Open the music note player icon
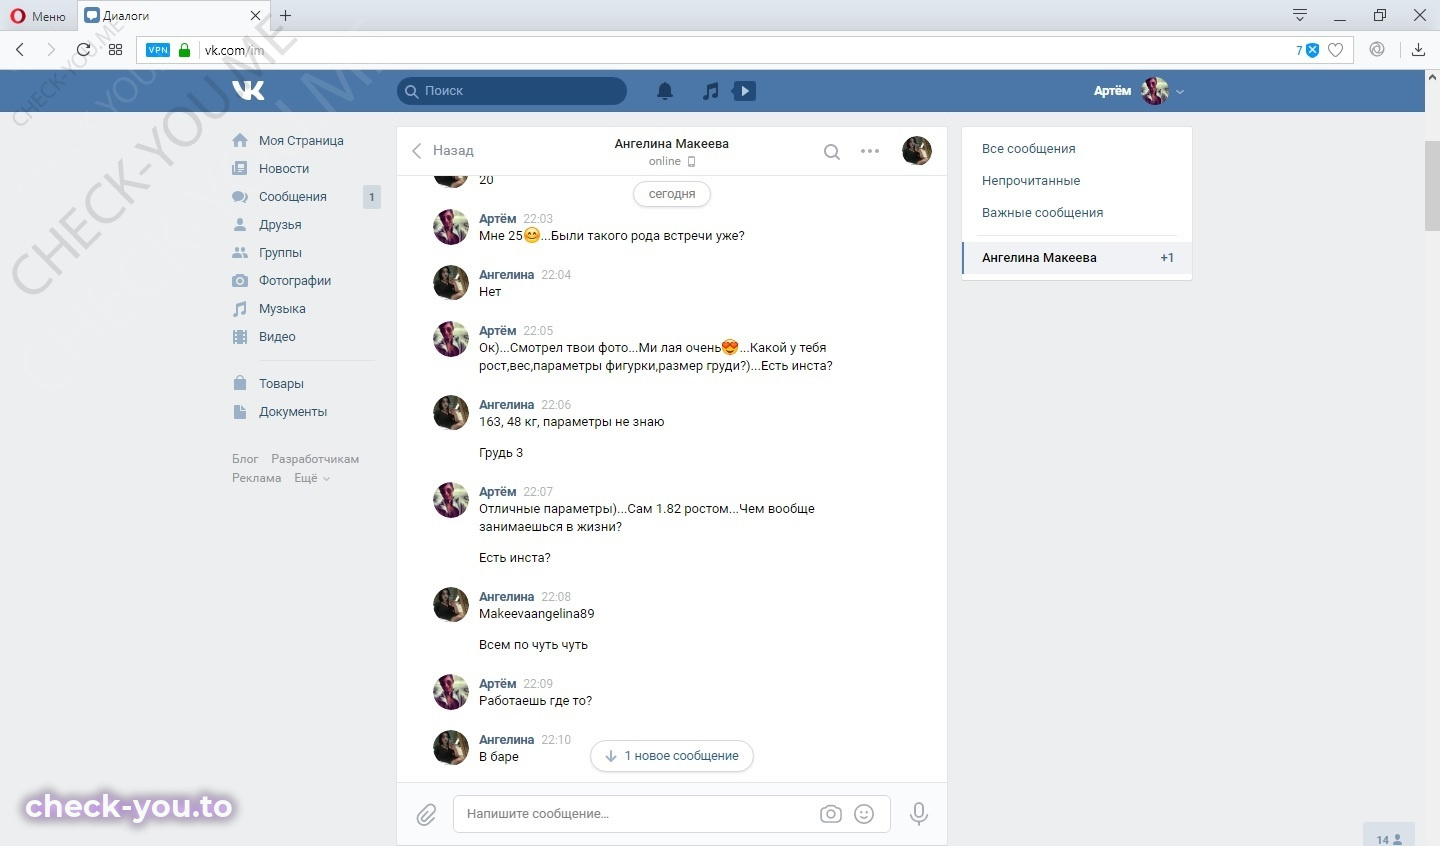 710,91
